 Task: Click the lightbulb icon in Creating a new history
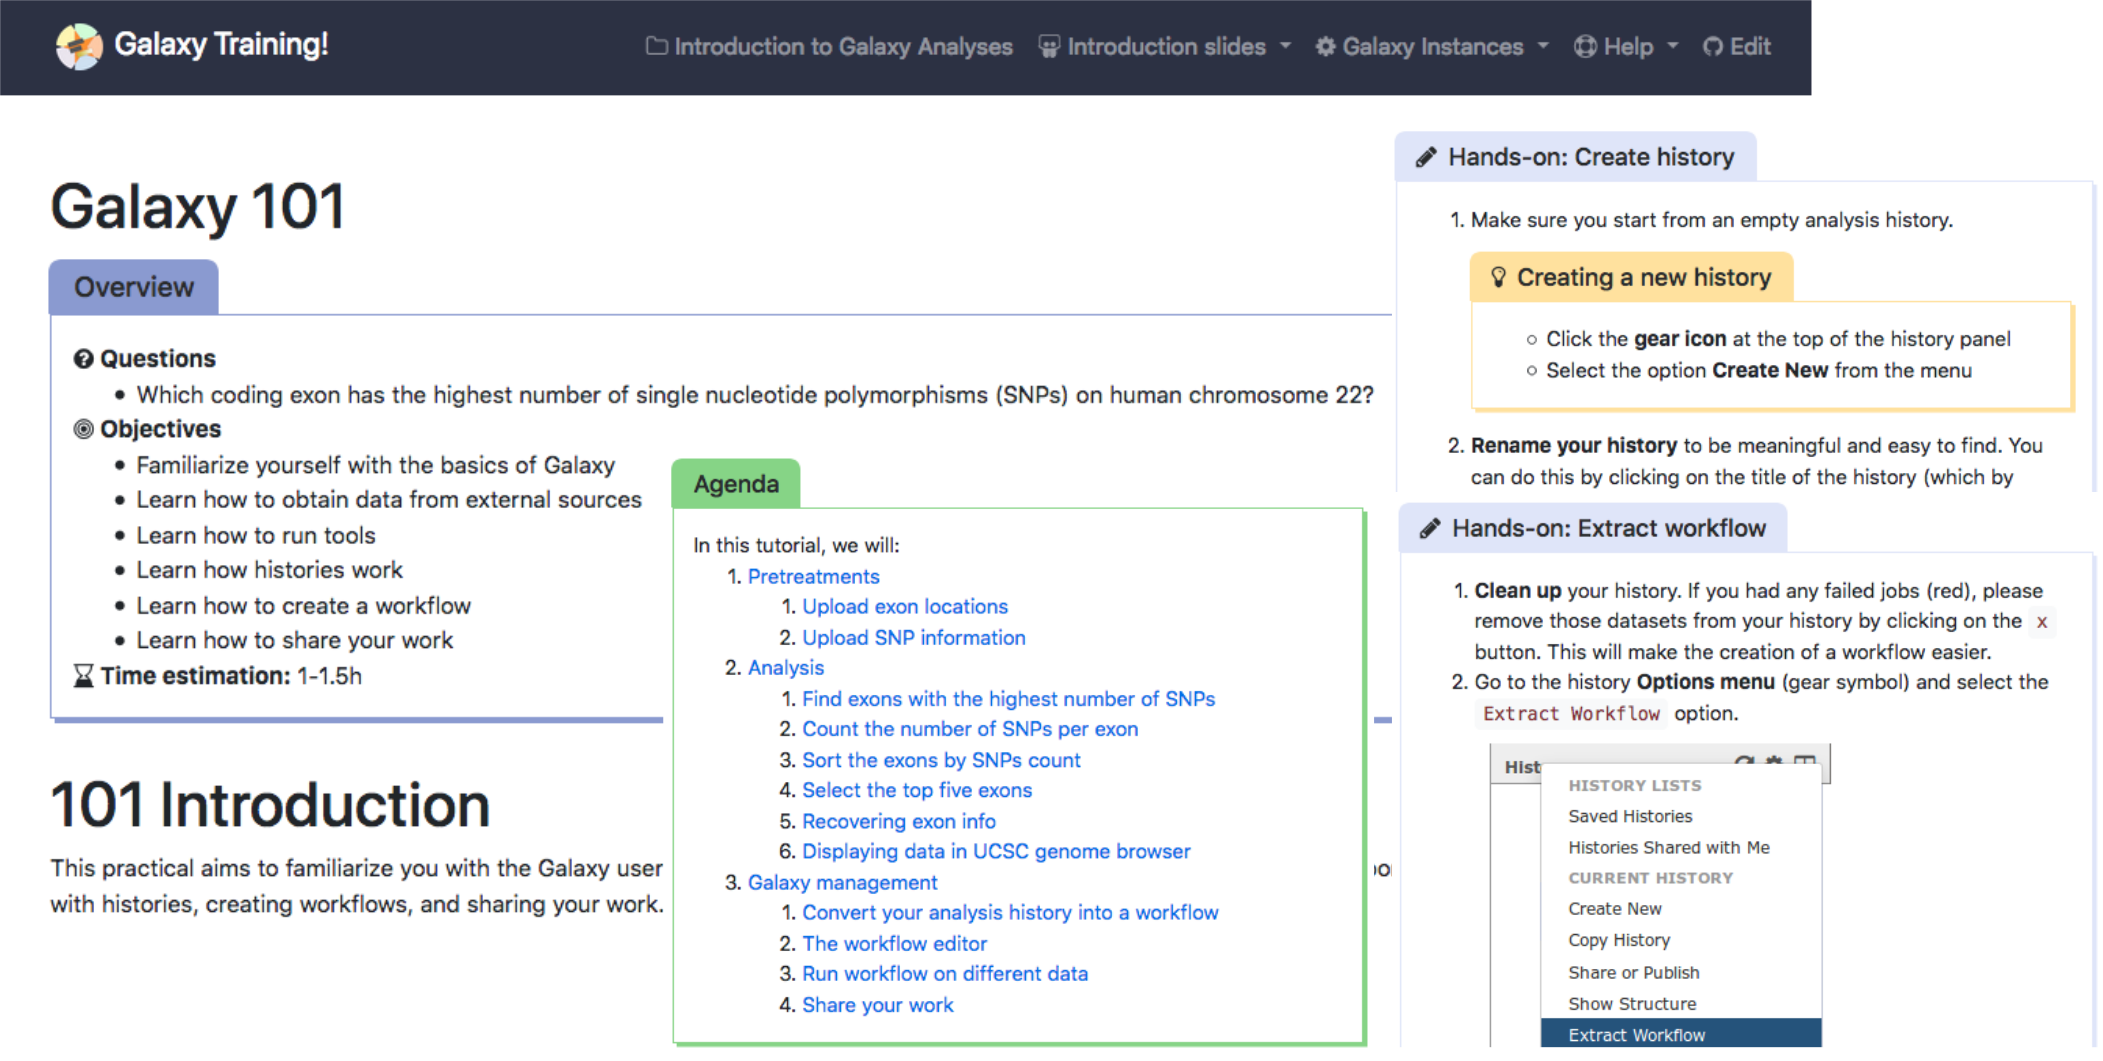click(x=1498, y=277)
